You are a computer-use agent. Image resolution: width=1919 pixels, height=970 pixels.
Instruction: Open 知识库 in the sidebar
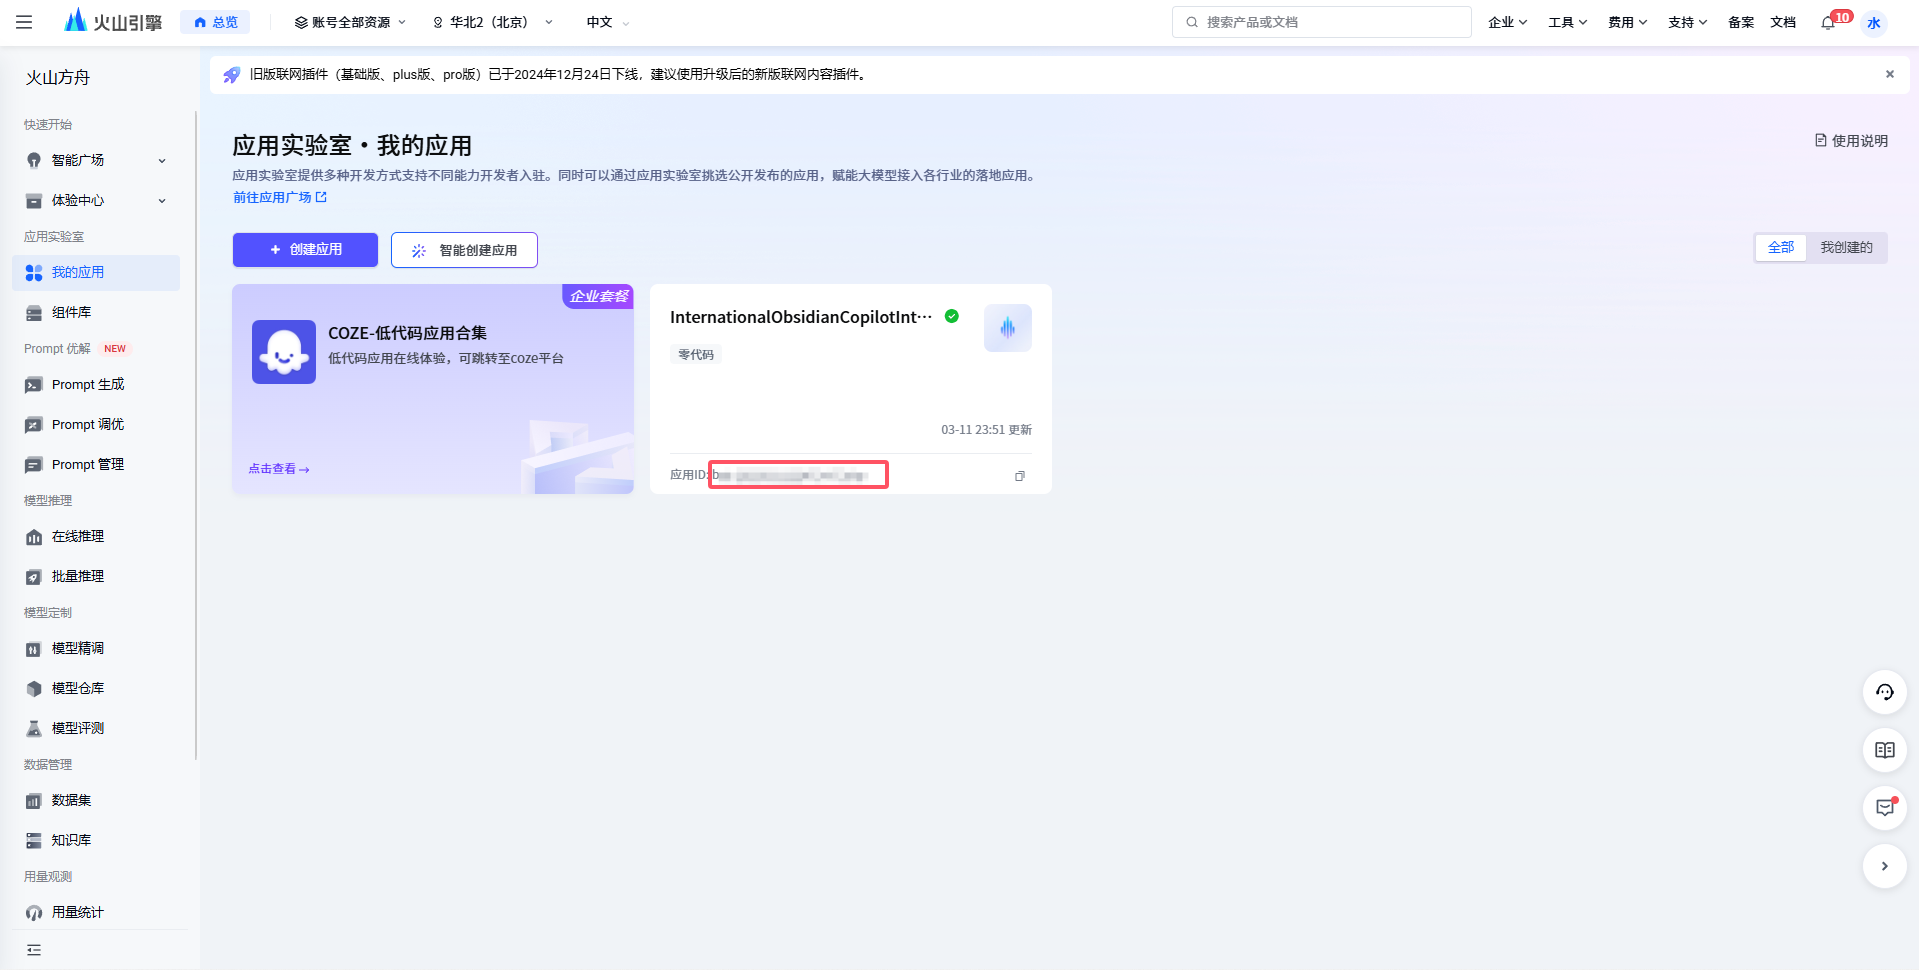[97, 840]
